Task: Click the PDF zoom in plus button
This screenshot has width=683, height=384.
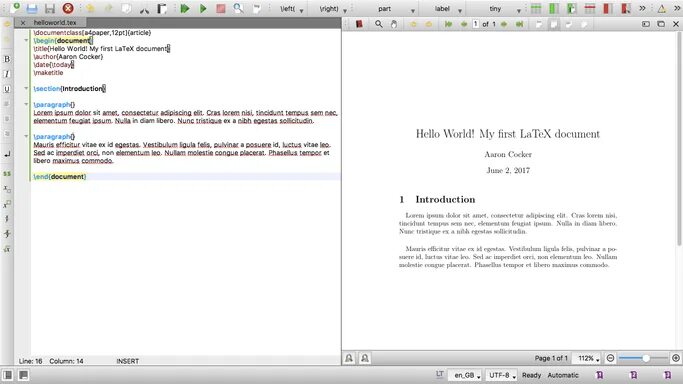Action: click(x=676, y=358)
